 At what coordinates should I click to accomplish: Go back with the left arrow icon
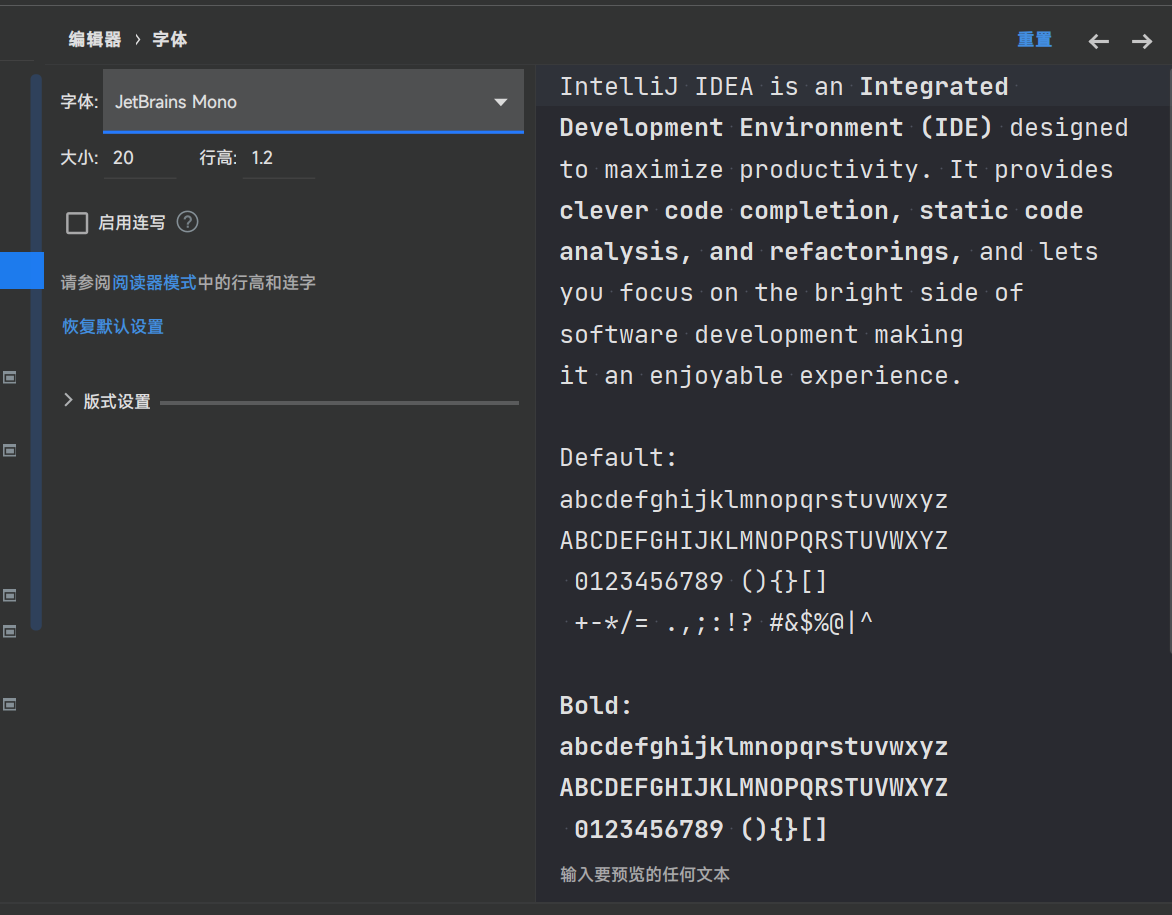pos(1099,41)
